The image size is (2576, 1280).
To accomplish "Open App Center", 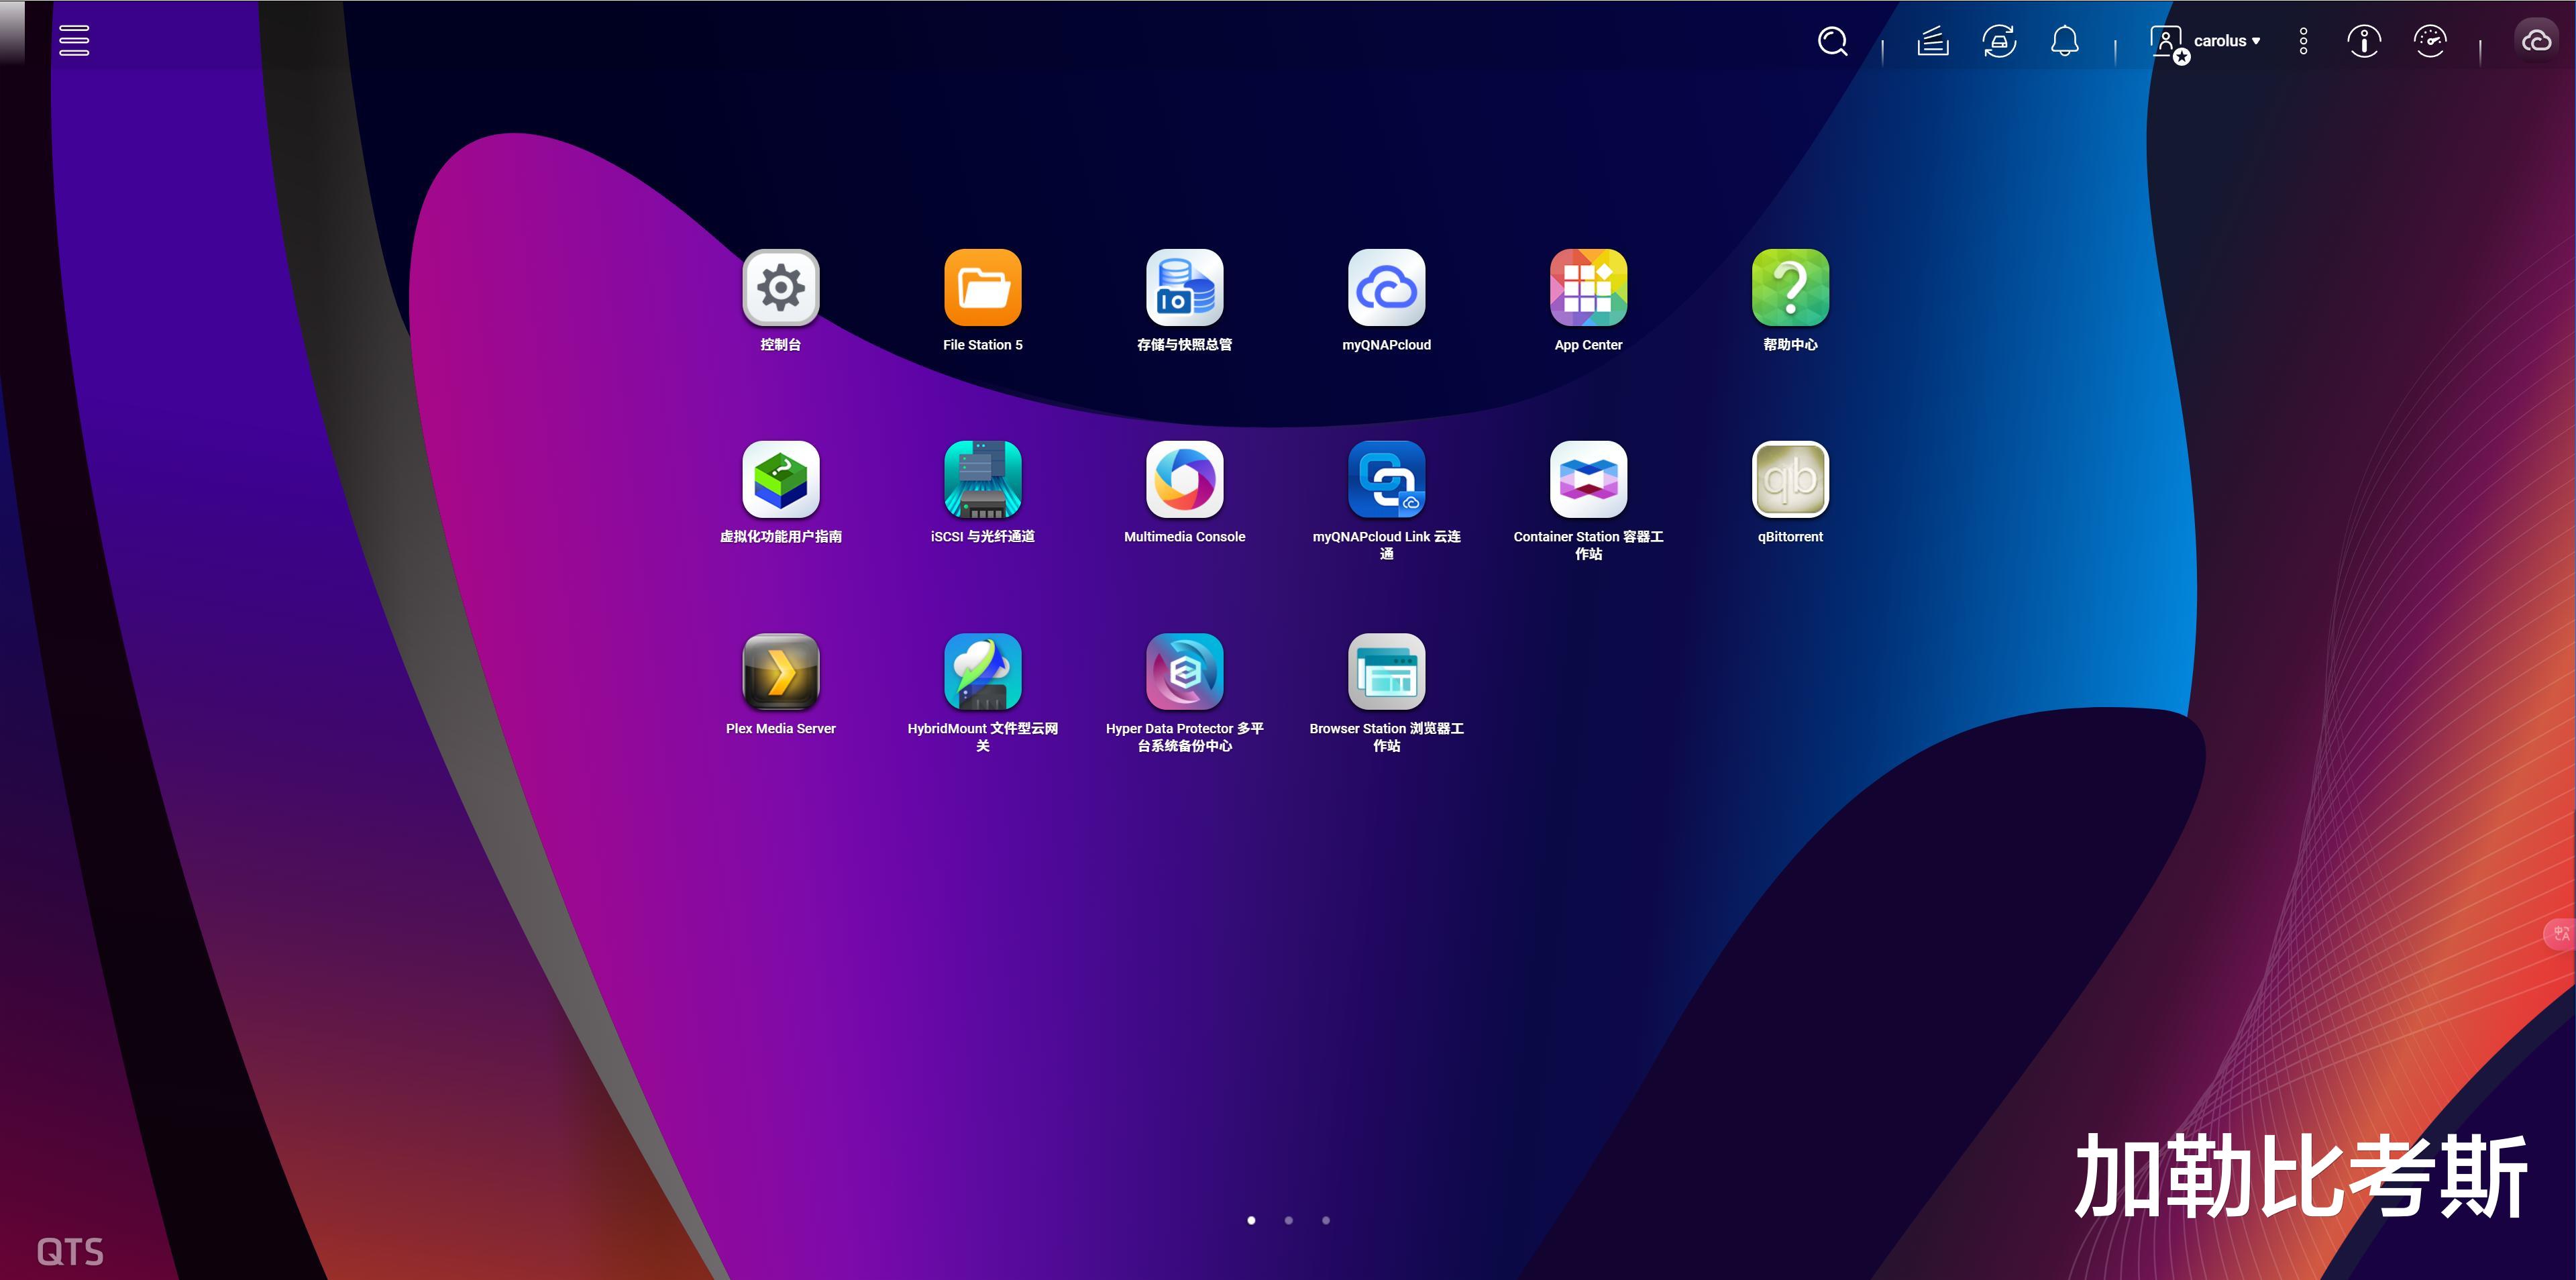I will pyautogui.click(x=1588, y=288).
